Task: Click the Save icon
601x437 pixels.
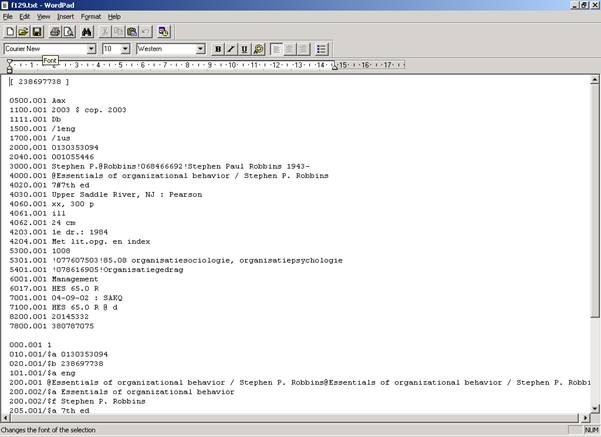Action: coord(37,32)
